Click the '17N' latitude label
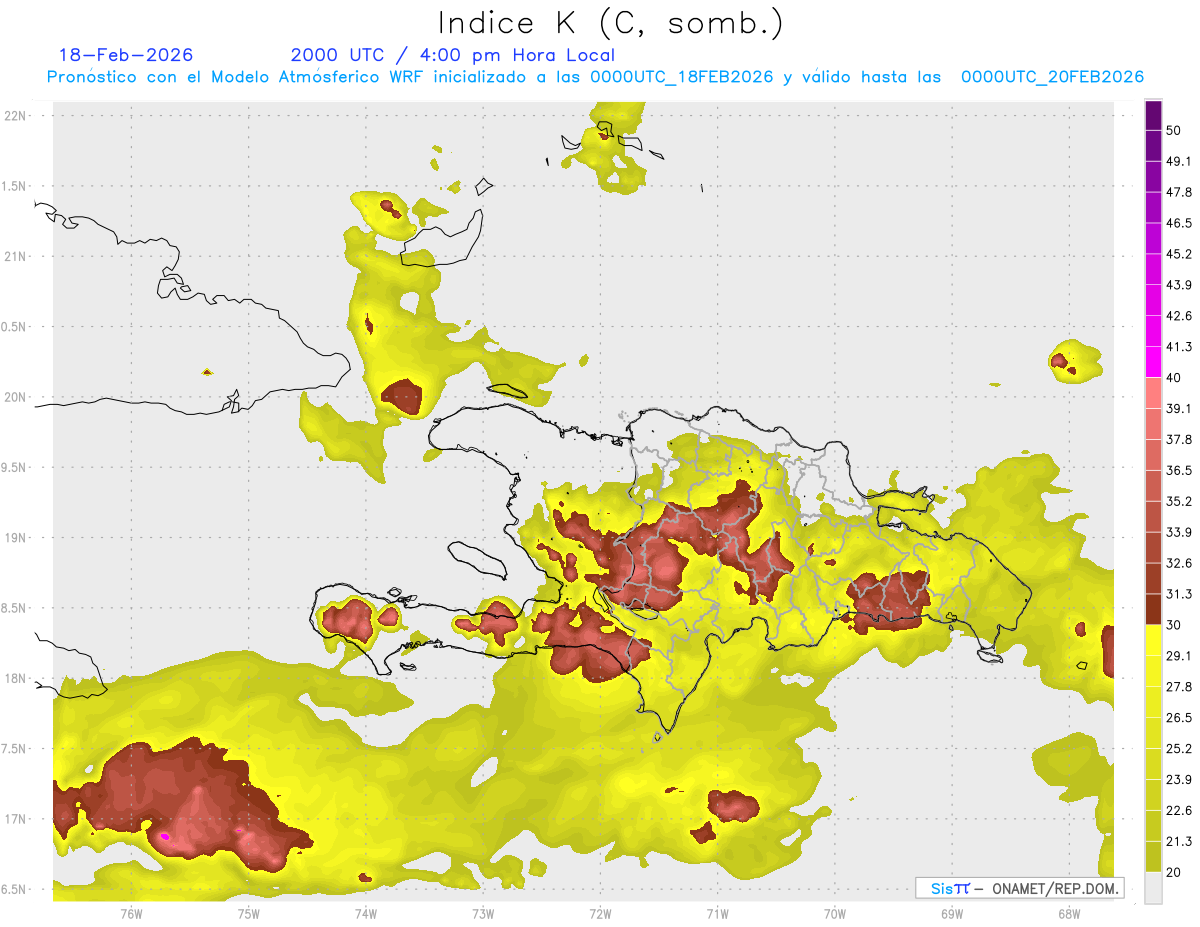Screen dimensions: 1200x927 coord(15,819)
